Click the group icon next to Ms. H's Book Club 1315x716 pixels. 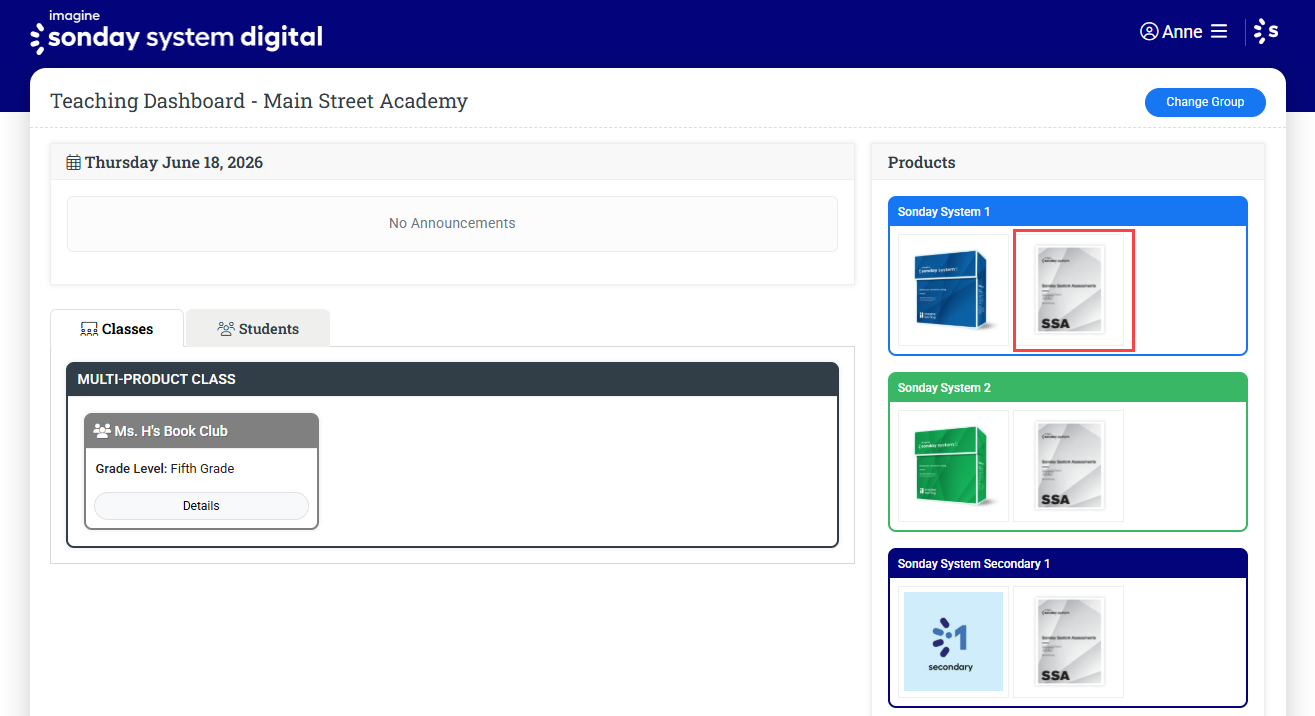click(x=101, y=431)
